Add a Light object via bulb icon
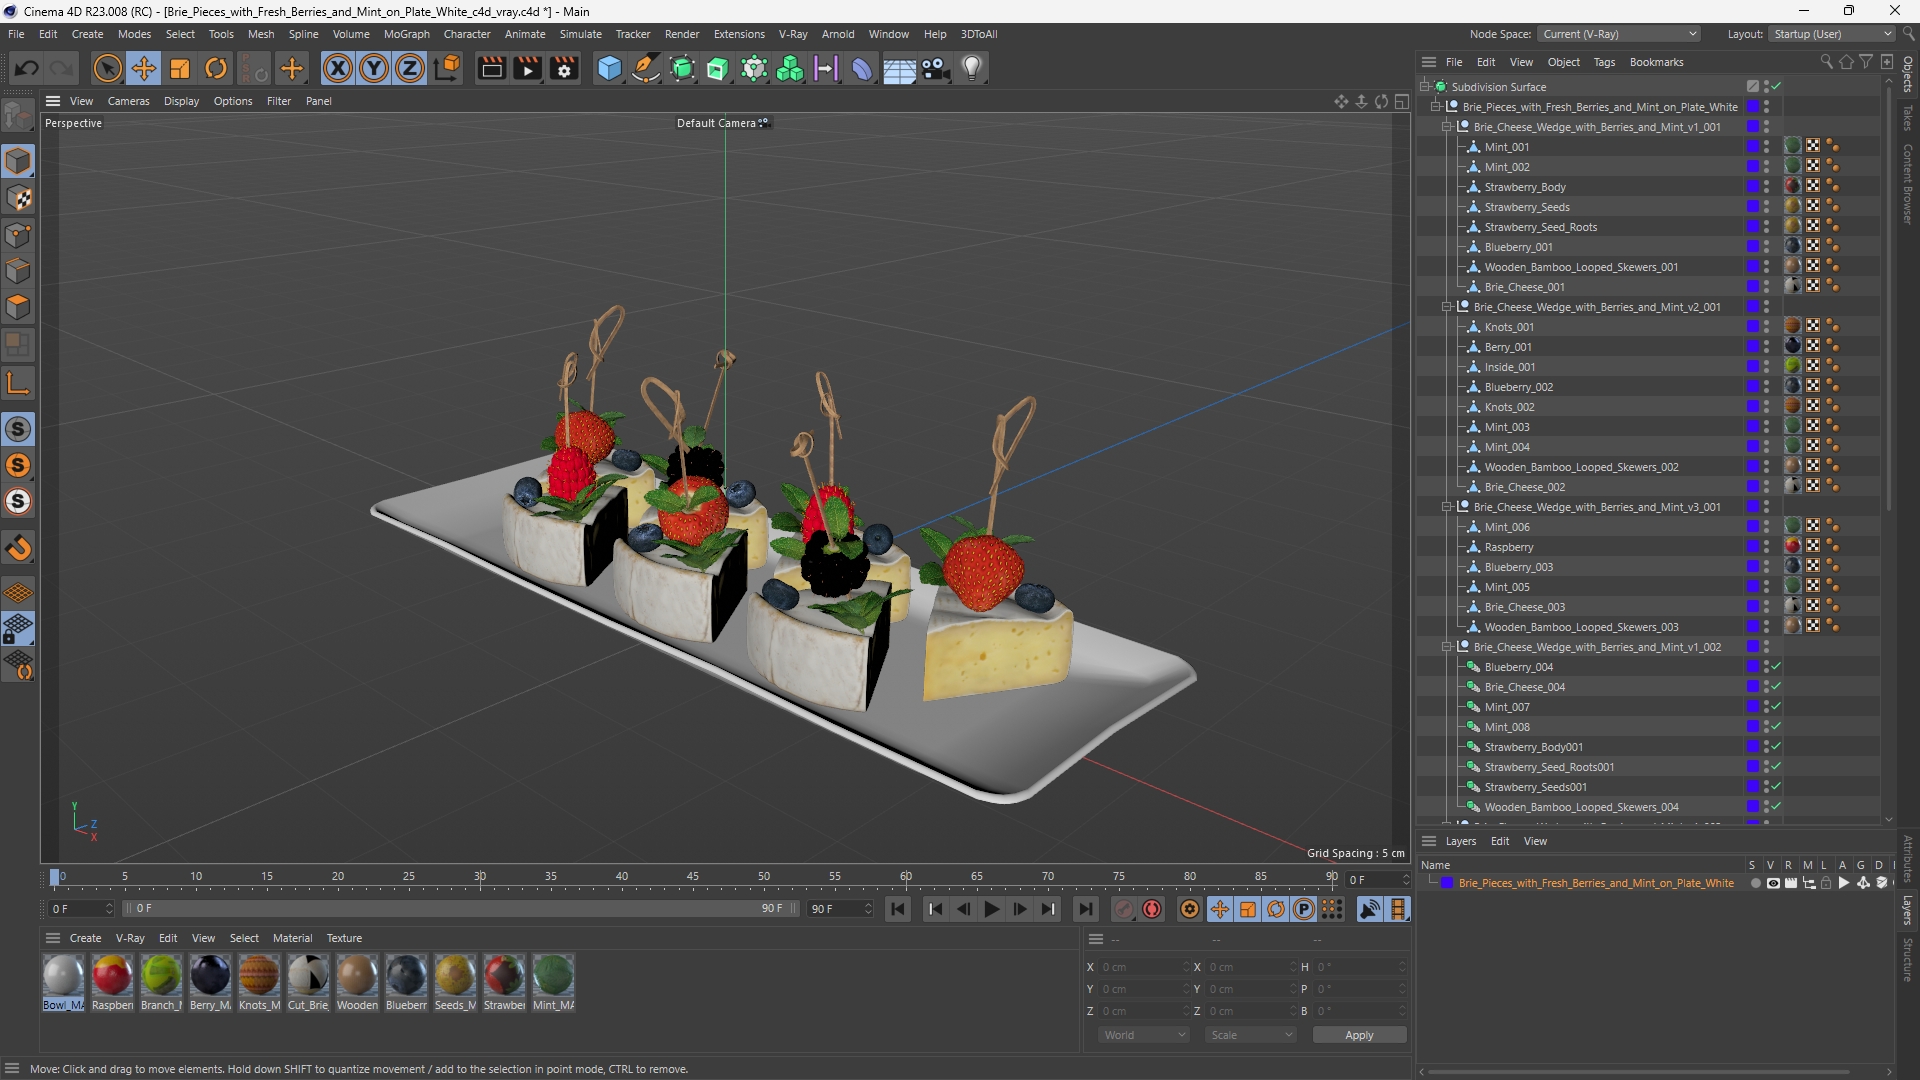 tap(972, 68)
